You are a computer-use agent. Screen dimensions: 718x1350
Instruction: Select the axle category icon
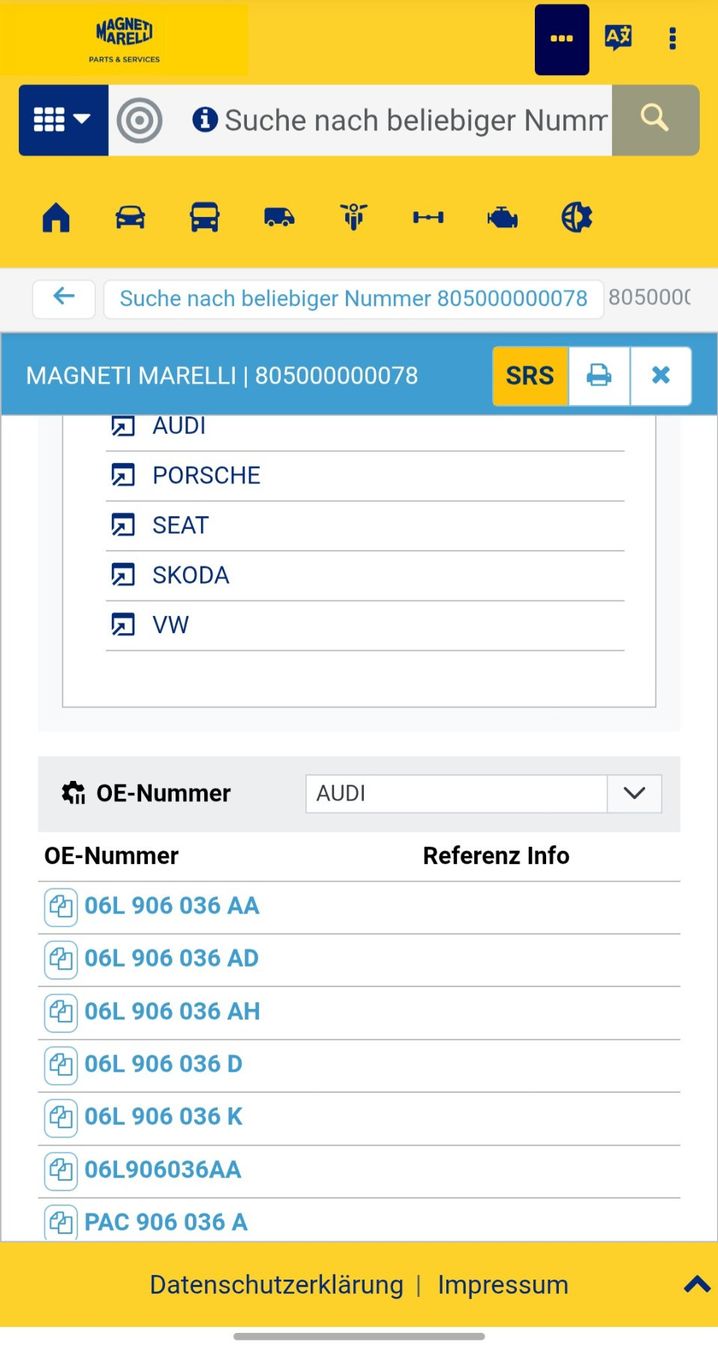coord(428,217)
